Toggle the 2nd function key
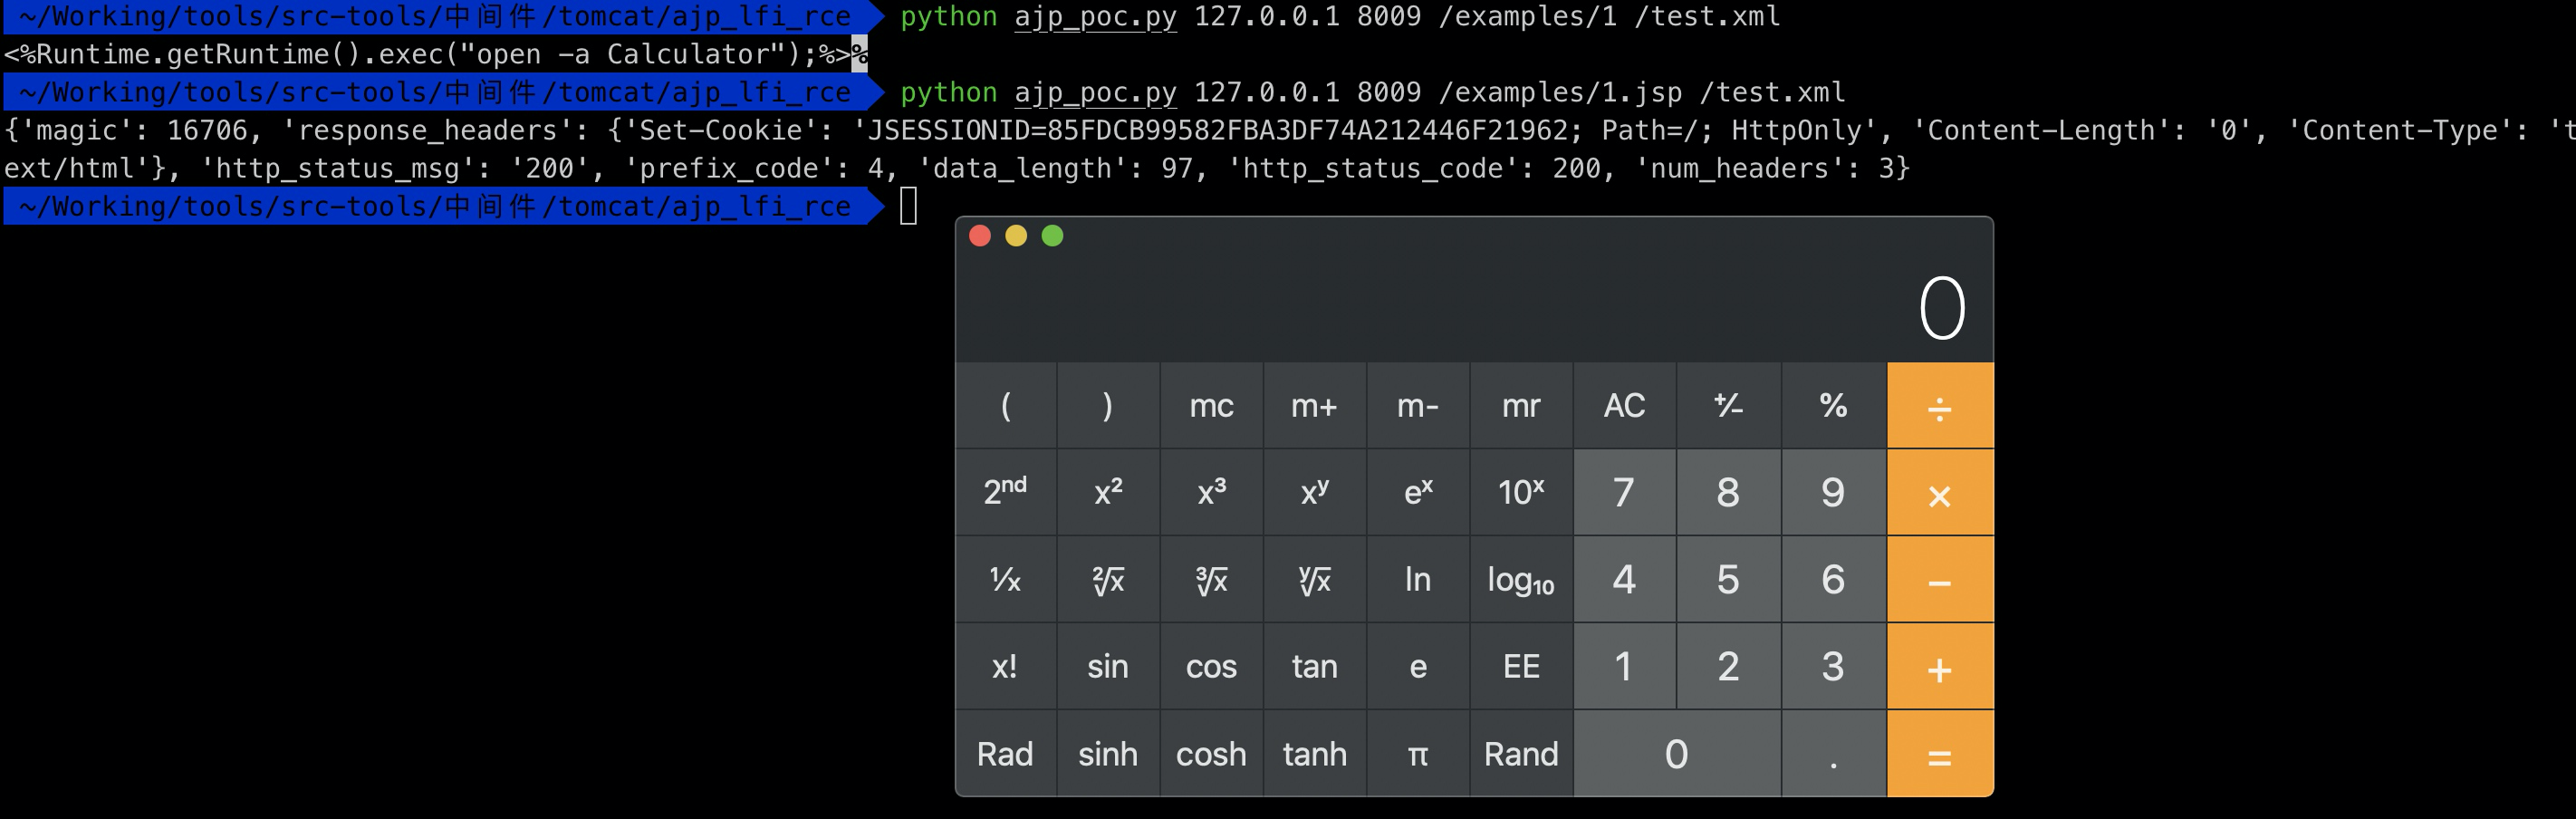 coord(1006,492)
